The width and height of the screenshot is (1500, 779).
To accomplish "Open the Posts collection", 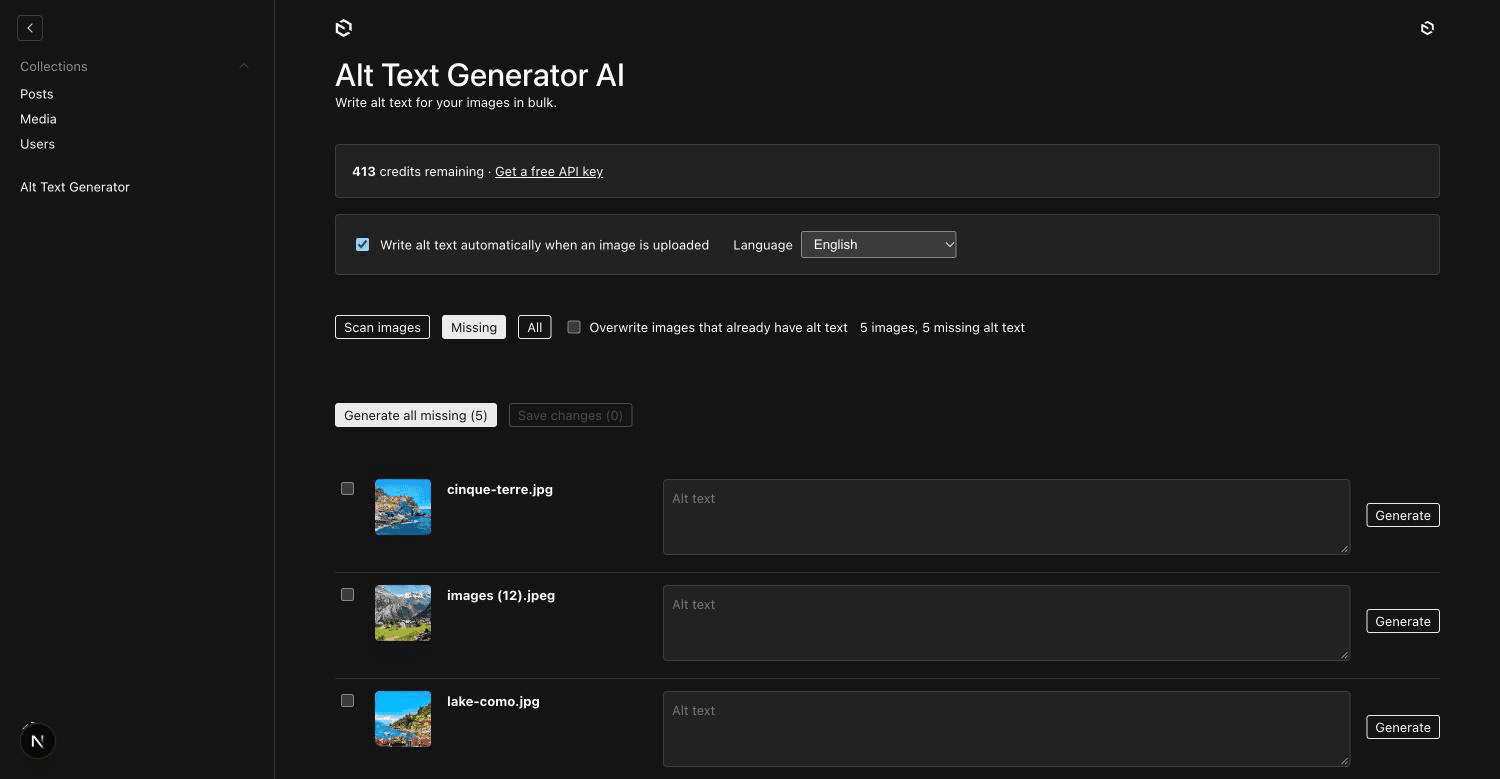I will [37, 94].
